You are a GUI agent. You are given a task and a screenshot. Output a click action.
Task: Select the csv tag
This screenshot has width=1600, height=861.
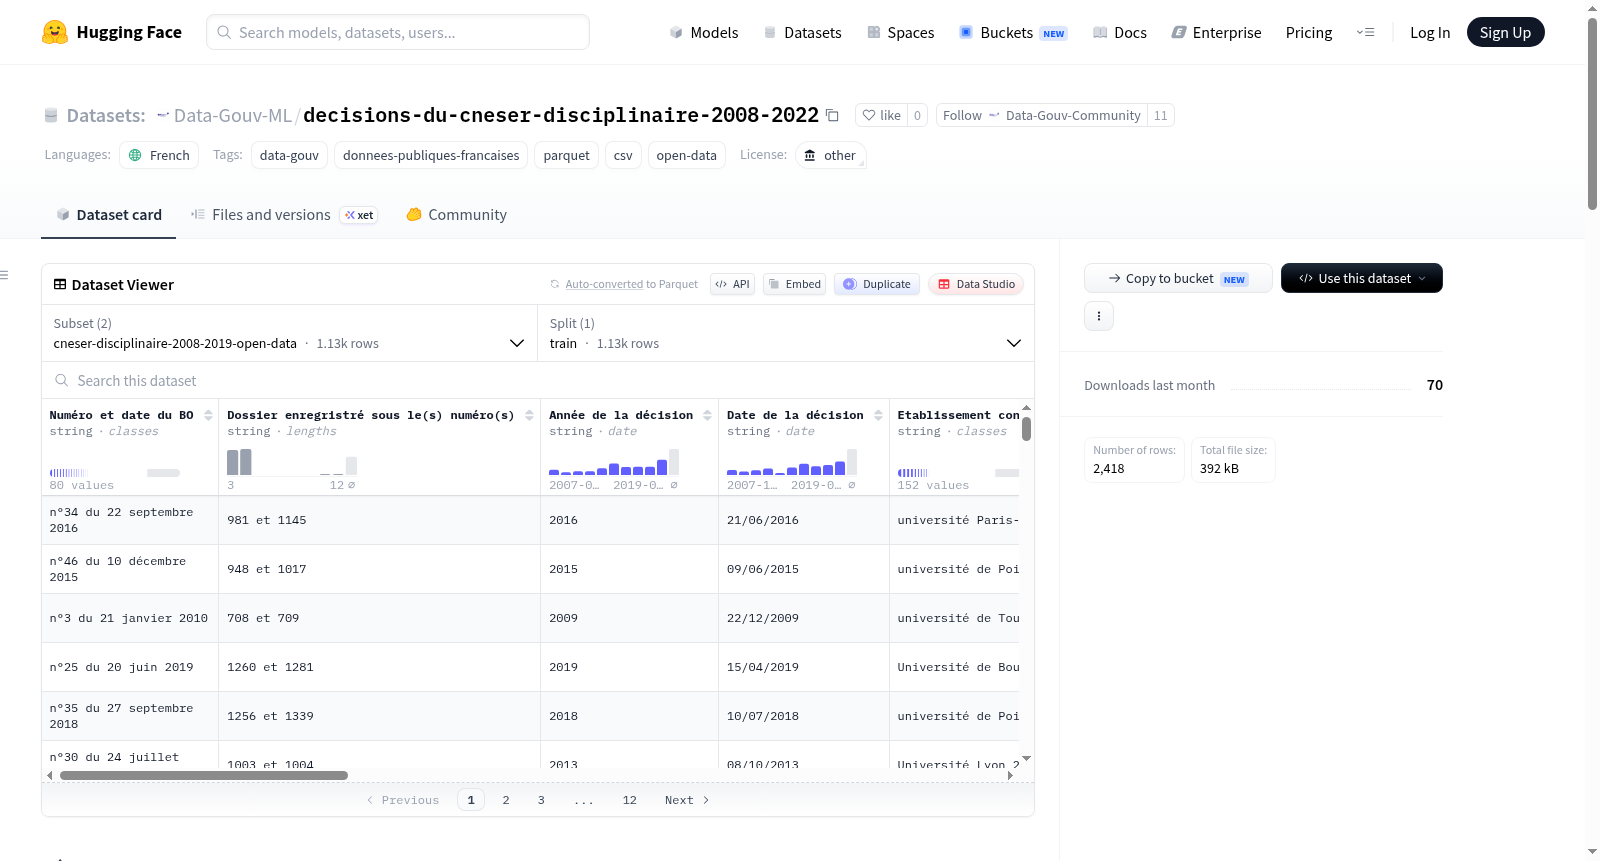623,155
